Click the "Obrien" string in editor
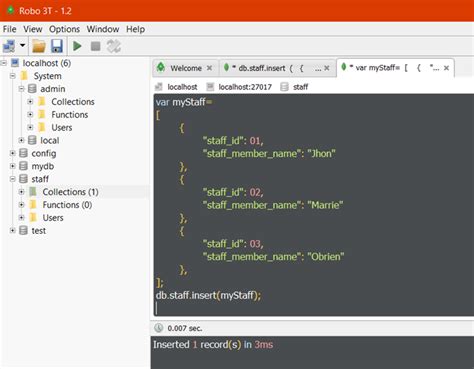 pos(326,257)
